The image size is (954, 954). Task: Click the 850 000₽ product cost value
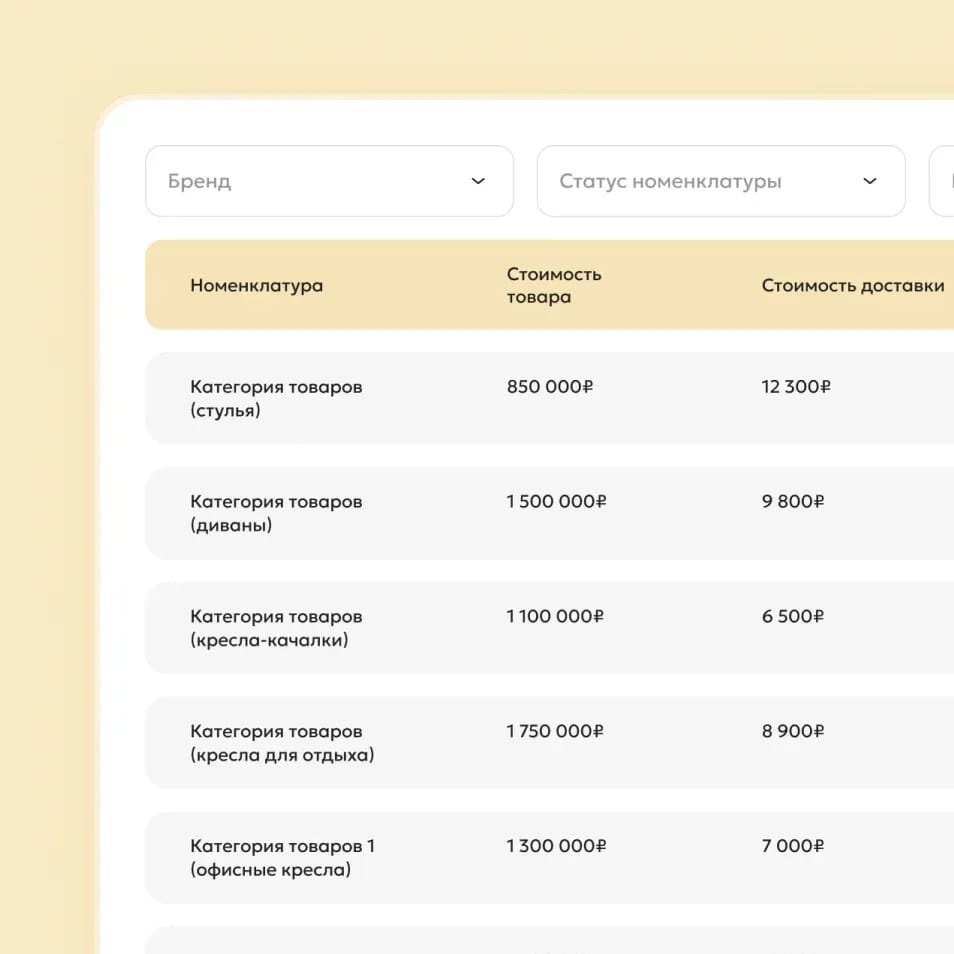[549, 386]
